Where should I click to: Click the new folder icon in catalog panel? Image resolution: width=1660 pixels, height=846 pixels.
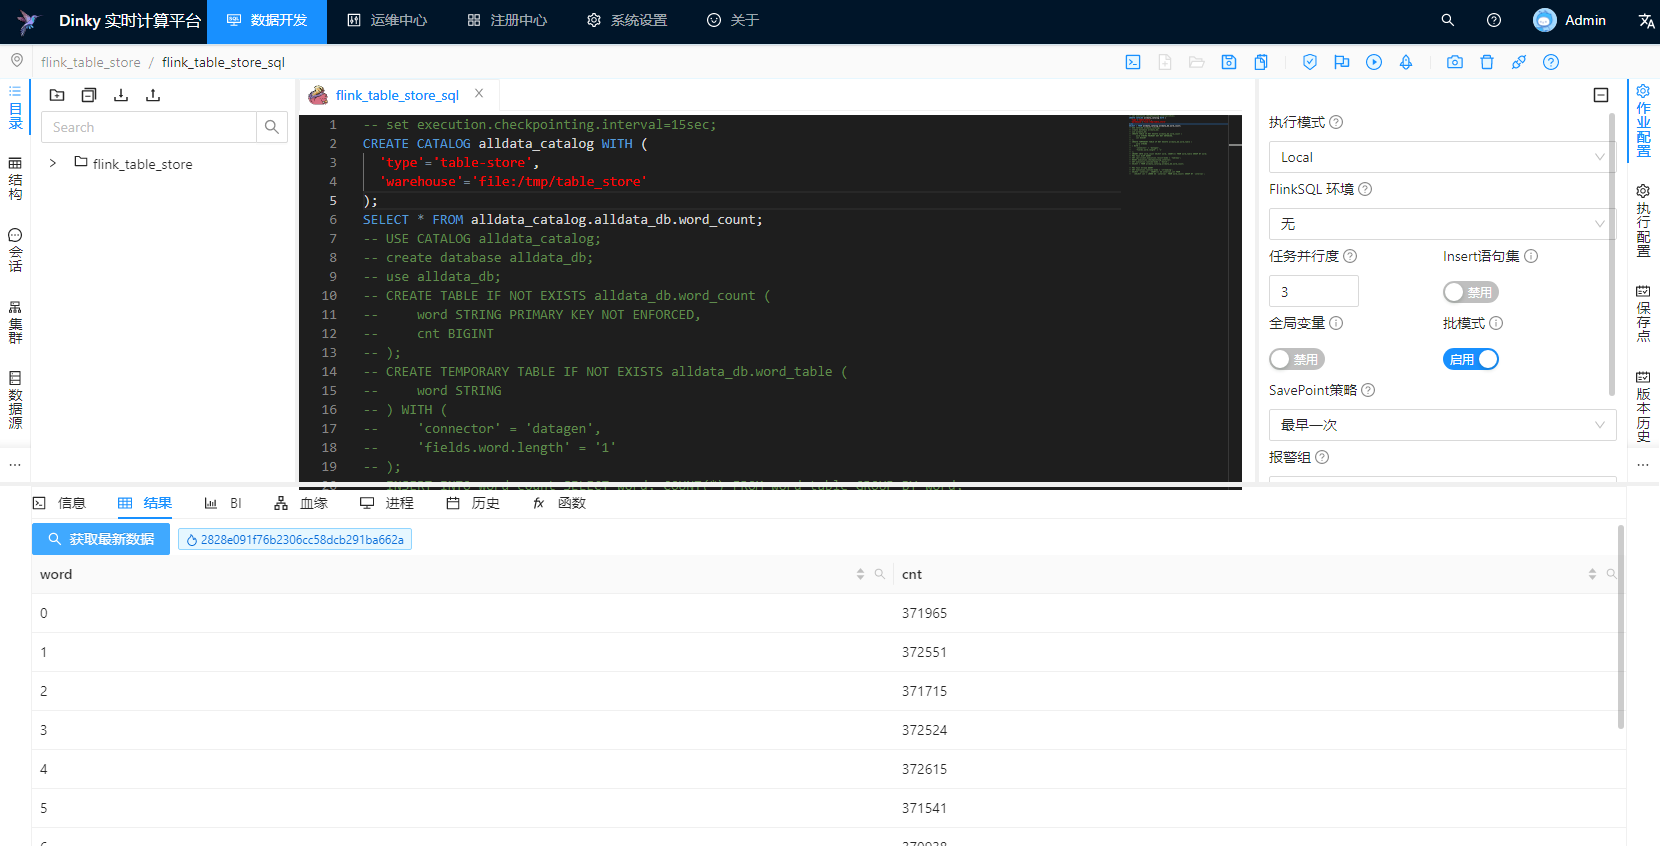57,95
